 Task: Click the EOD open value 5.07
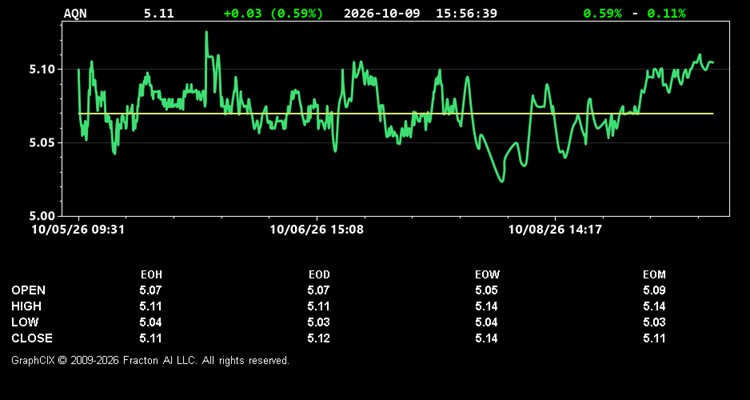coord(319,290)
